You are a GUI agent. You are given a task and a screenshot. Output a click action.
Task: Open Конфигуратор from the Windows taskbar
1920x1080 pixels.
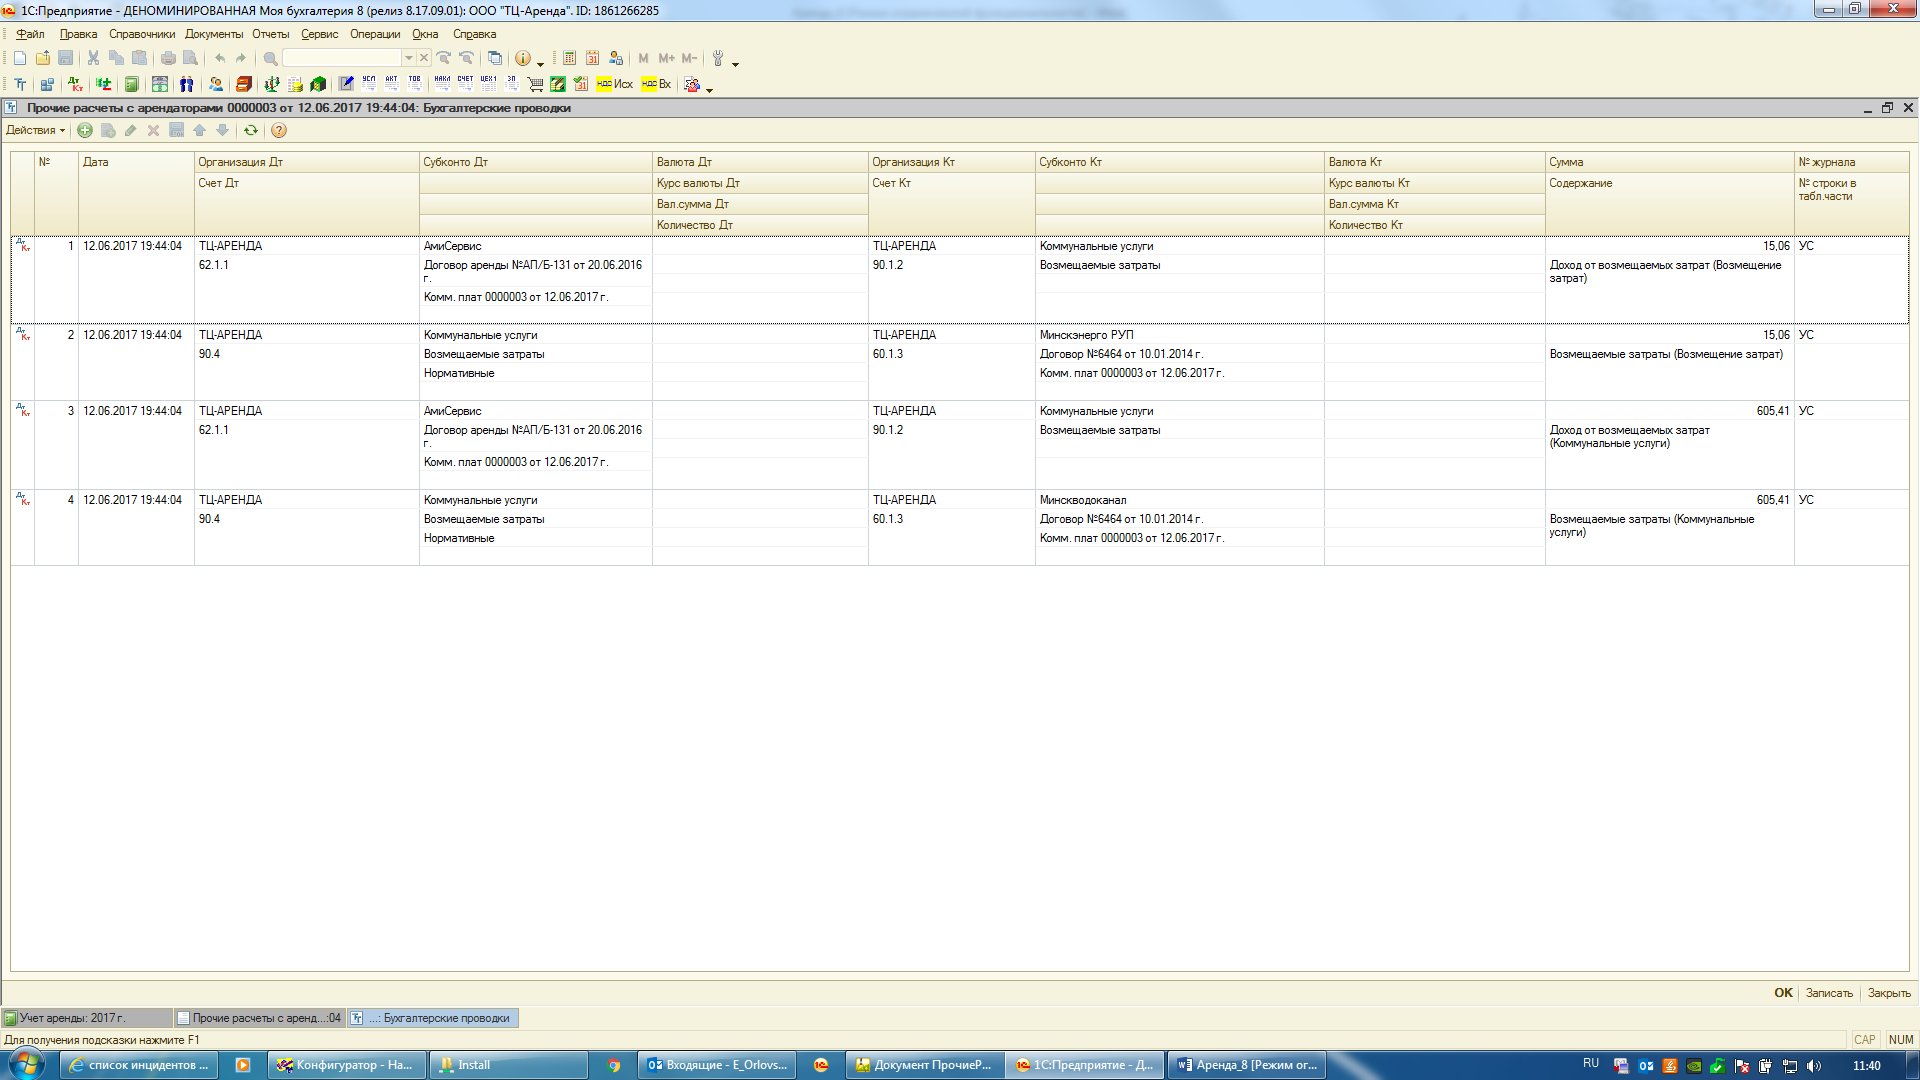point(346,1065)
